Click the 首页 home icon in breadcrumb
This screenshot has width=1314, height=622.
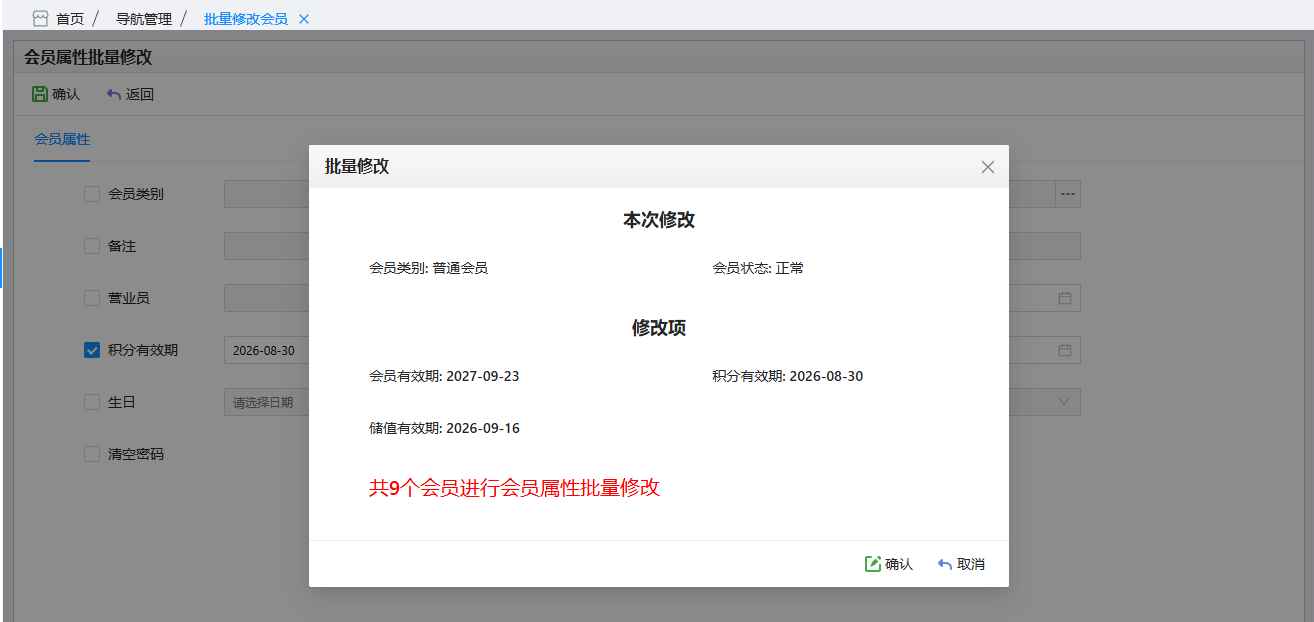pos(40,19)
